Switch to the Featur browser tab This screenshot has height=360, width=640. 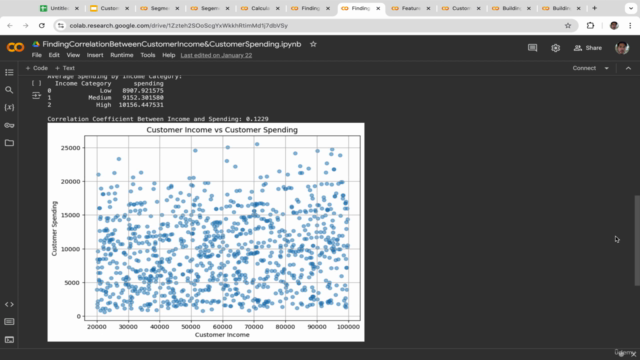[411, 8]
